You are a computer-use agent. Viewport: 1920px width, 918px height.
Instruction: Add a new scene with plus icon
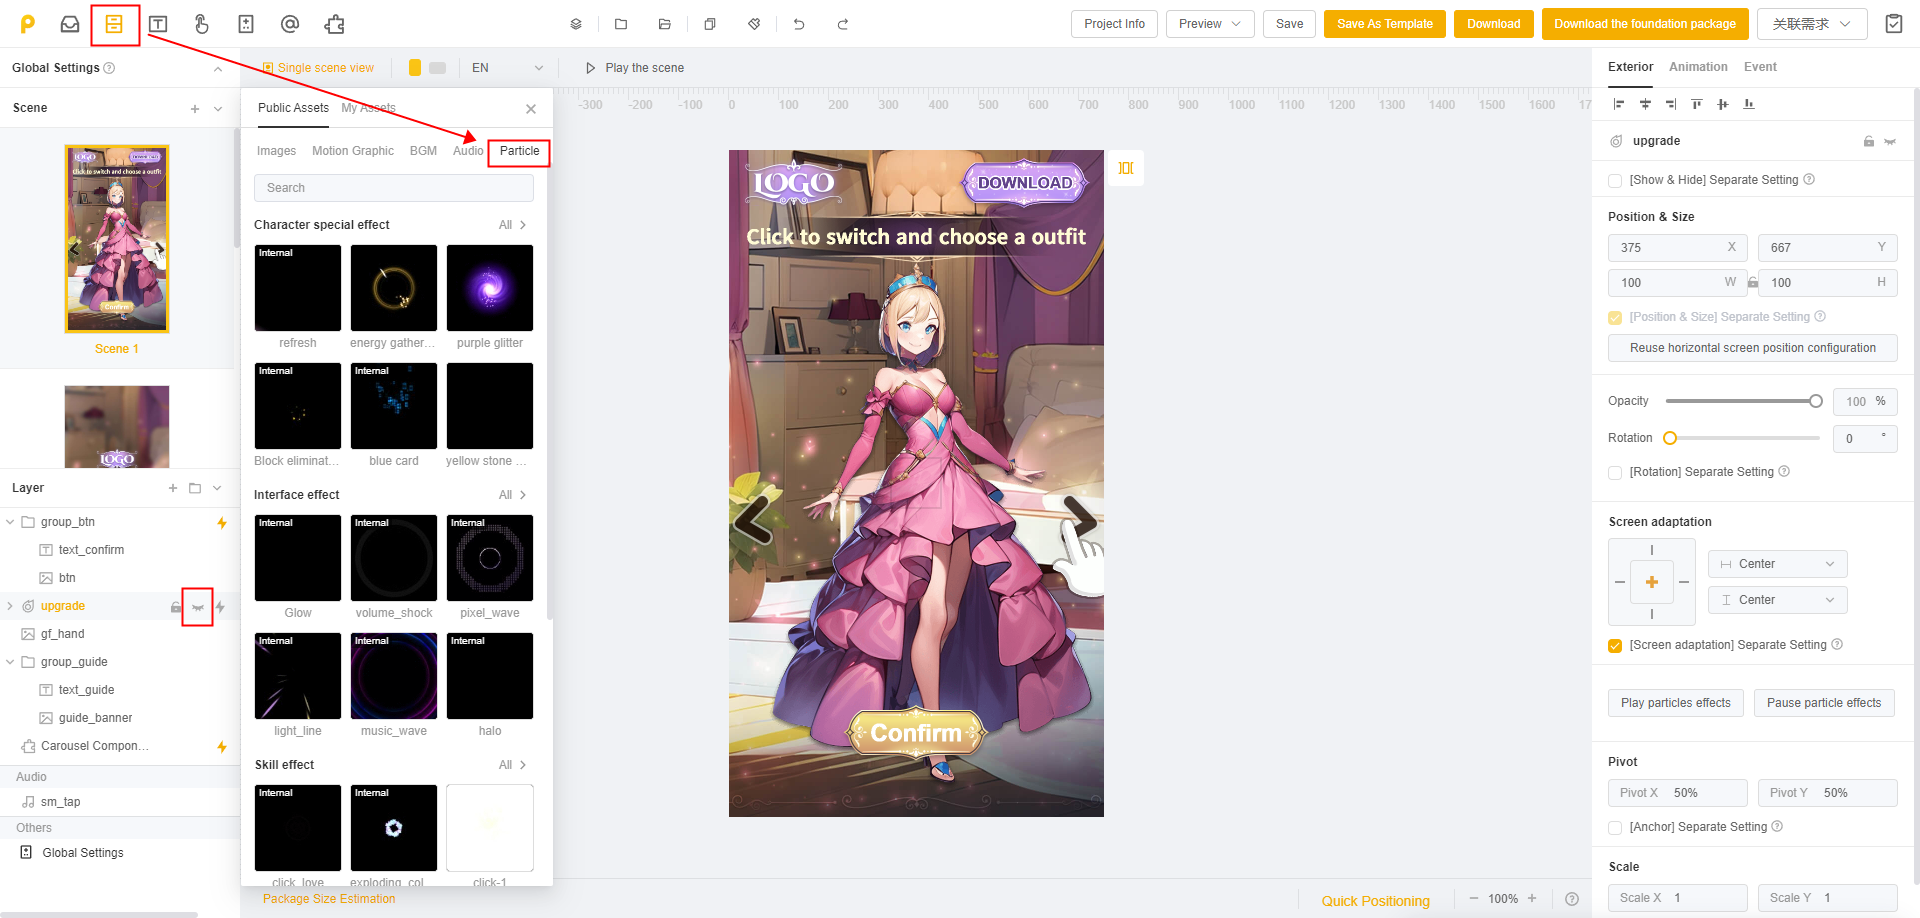point(195,109)
